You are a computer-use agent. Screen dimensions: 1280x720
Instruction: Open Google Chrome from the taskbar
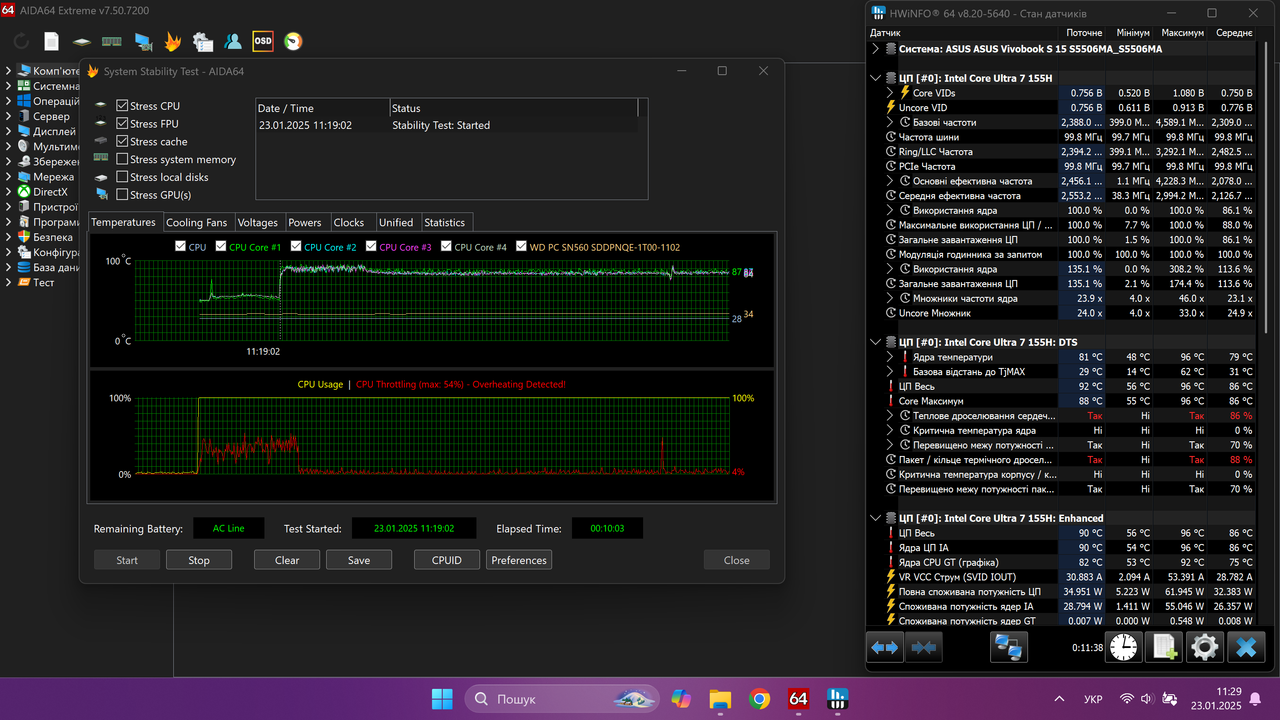[x=759, y=698]
